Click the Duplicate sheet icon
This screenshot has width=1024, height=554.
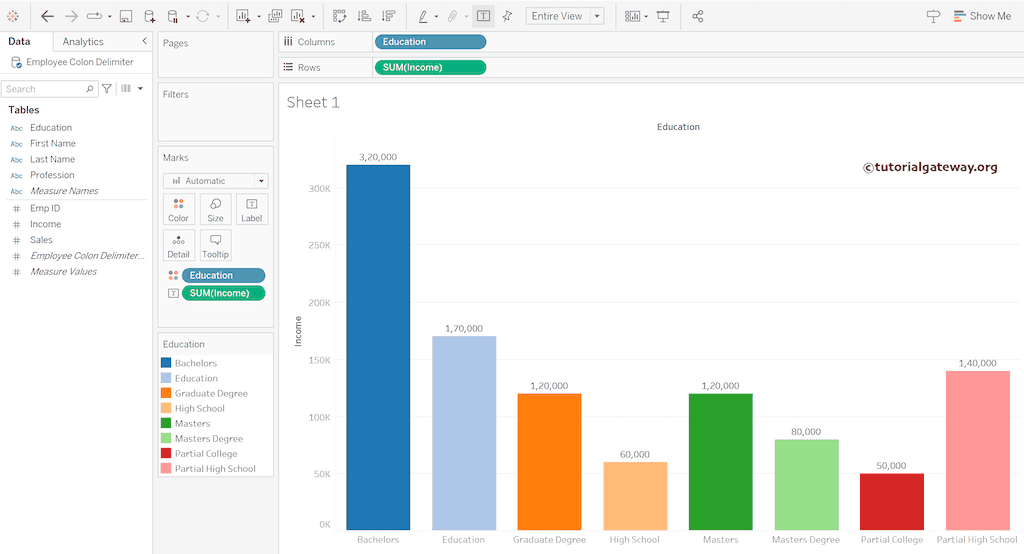tap(275, 16)
